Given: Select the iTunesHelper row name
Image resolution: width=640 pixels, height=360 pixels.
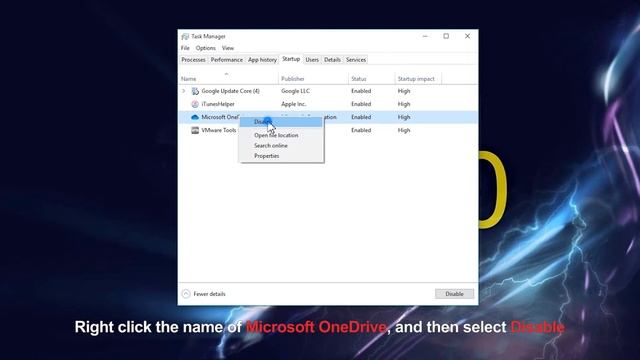Looking at the screenshot, I should point(218,104).
